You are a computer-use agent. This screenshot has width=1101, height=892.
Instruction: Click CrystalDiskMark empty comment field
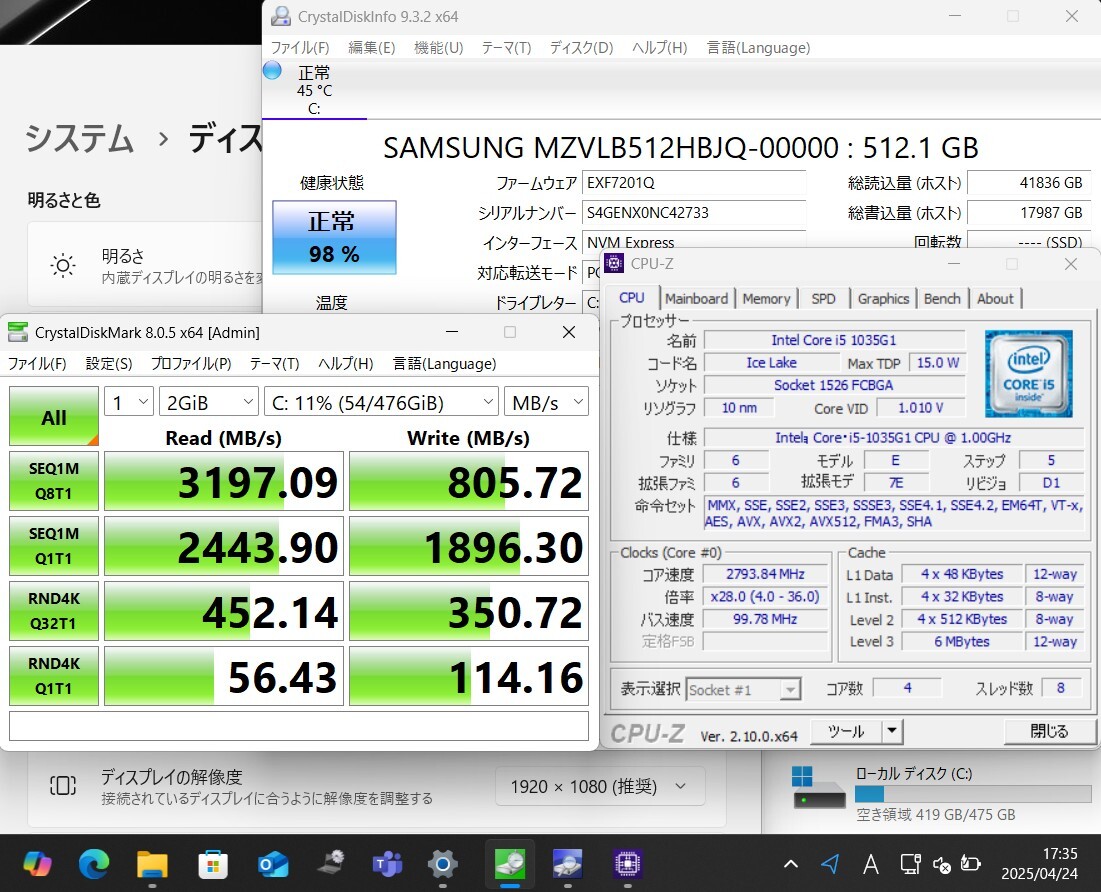point(299,726)
